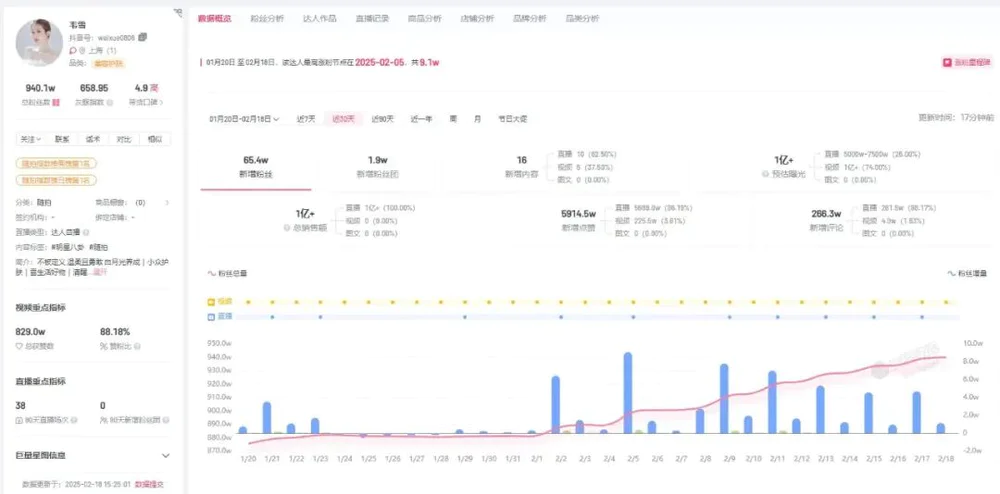Click the info icon beside 赞粉比
The width and height of the screenshot is (1000, 494).
(x=137, y=346)
